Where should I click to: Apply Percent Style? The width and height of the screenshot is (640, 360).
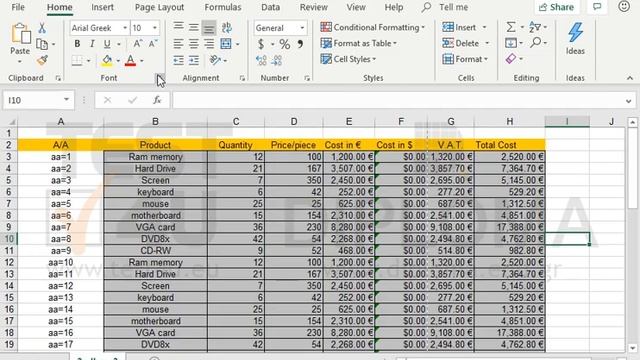pyautogui.click(x=284, y=44)
